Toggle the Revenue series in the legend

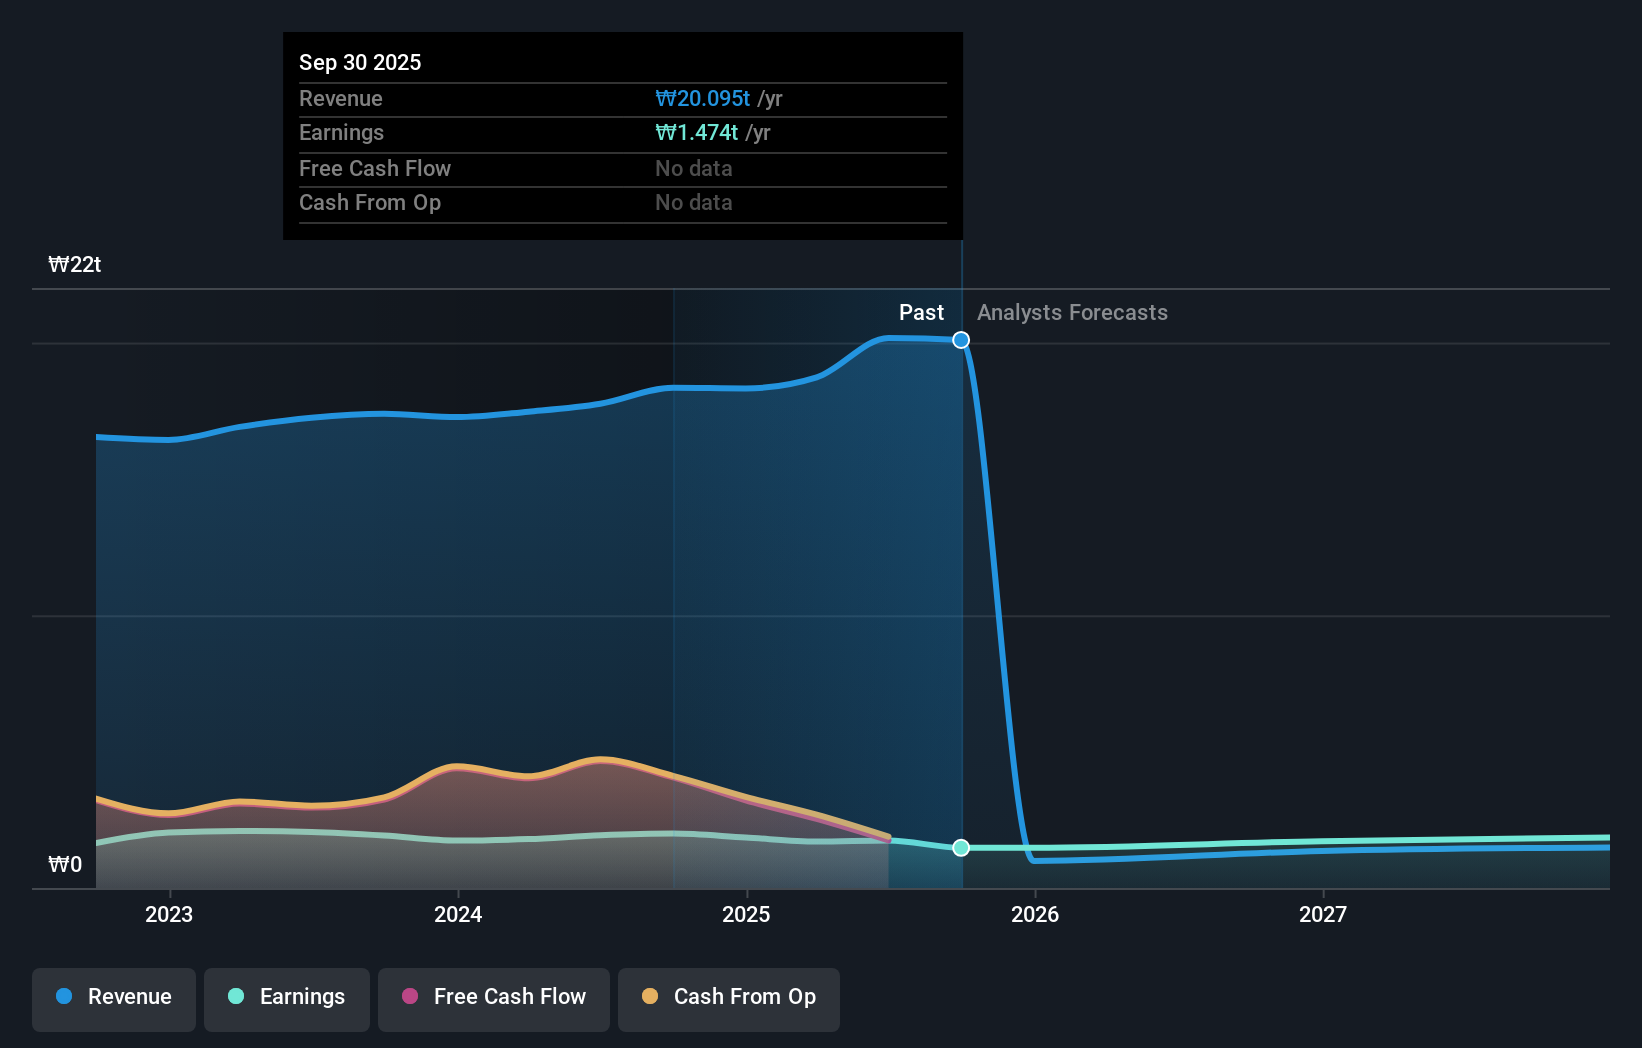(x=114, y=999)
